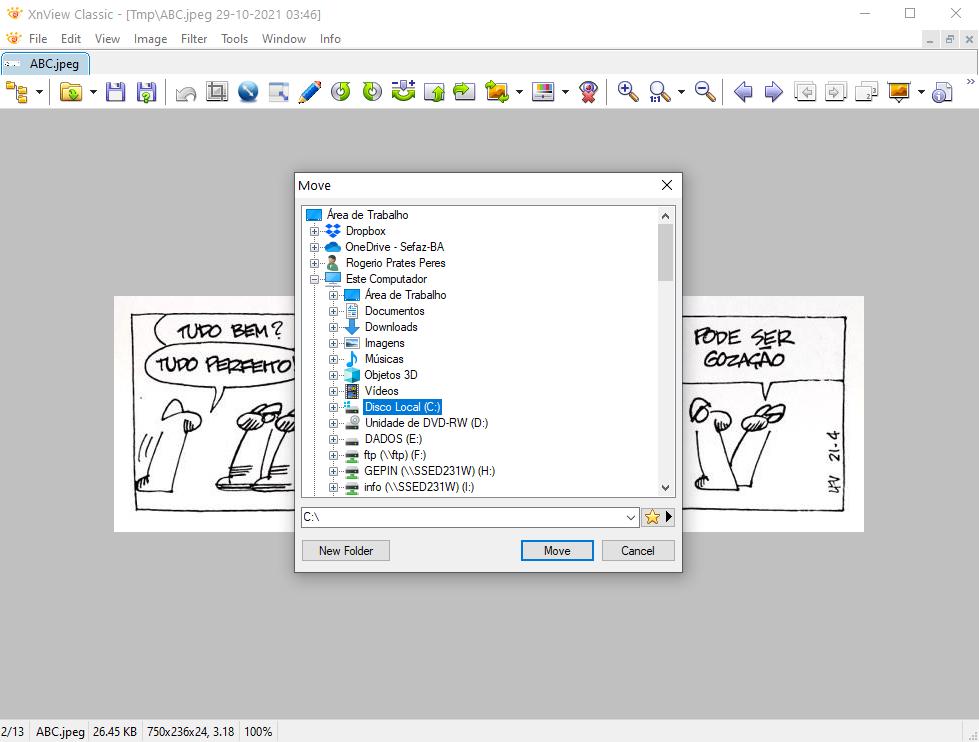Rotate the image clockwise
979x742 pixels.
pyautogui.click(x=371, y=92)
